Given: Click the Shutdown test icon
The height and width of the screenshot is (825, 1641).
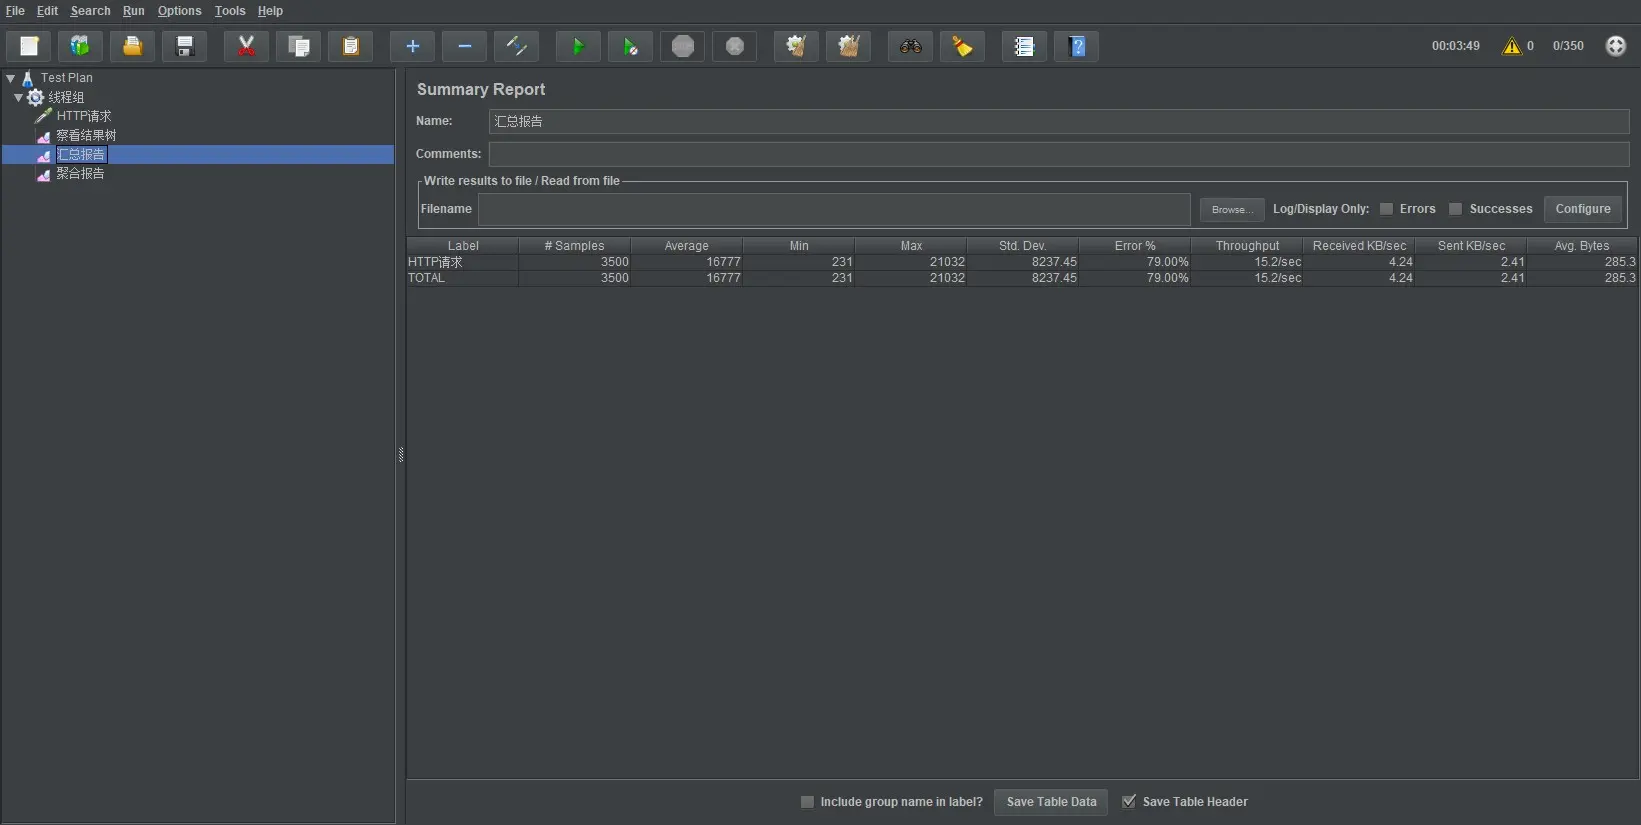Looking at the screenshot, I should click(735, 46).
